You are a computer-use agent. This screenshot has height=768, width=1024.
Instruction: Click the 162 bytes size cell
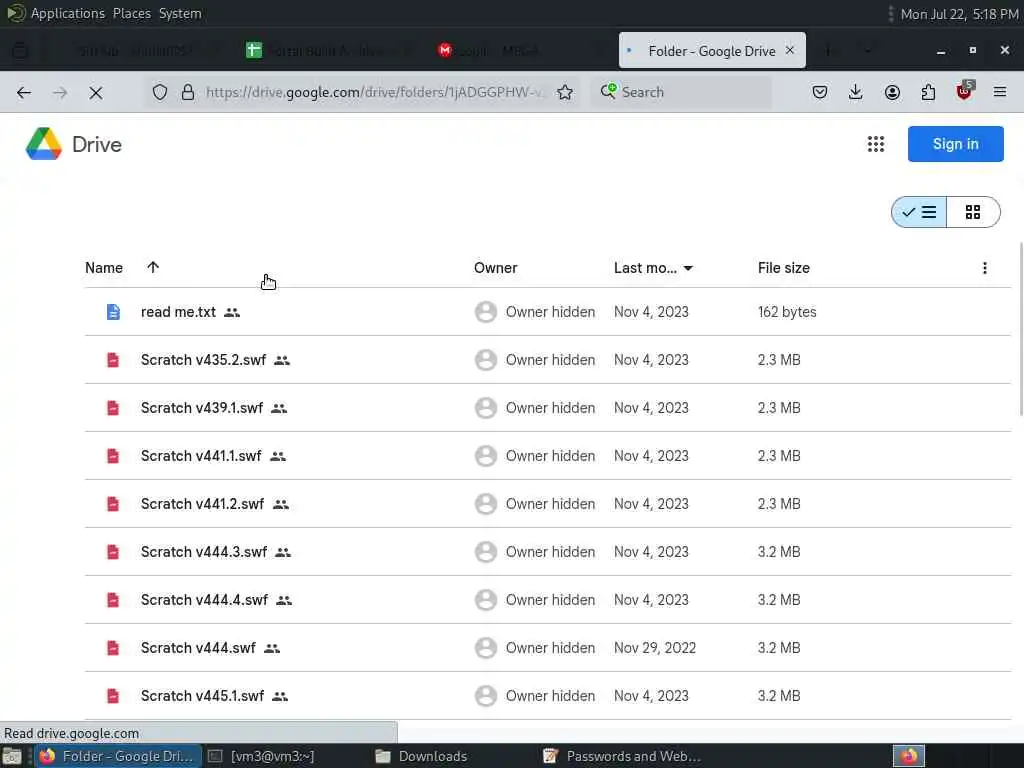tap(787, 312)
